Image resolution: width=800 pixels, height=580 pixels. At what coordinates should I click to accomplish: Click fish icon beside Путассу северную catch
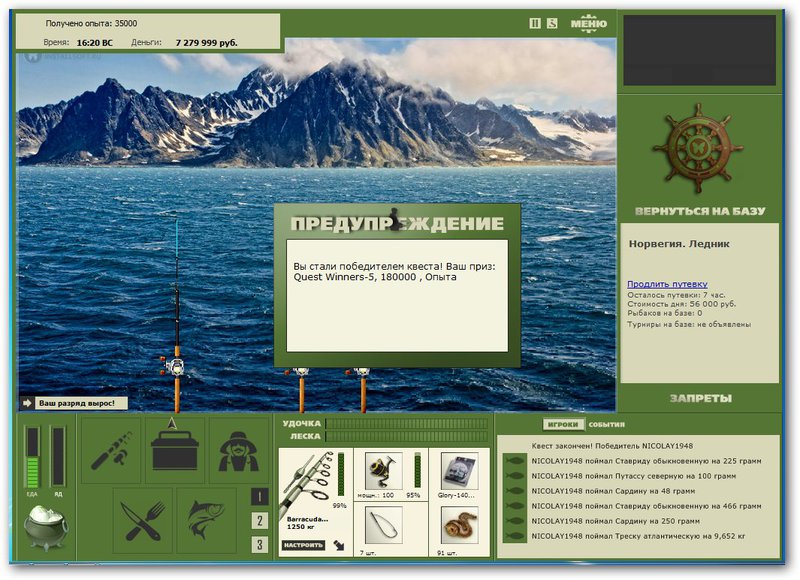(x=515, y=476)
